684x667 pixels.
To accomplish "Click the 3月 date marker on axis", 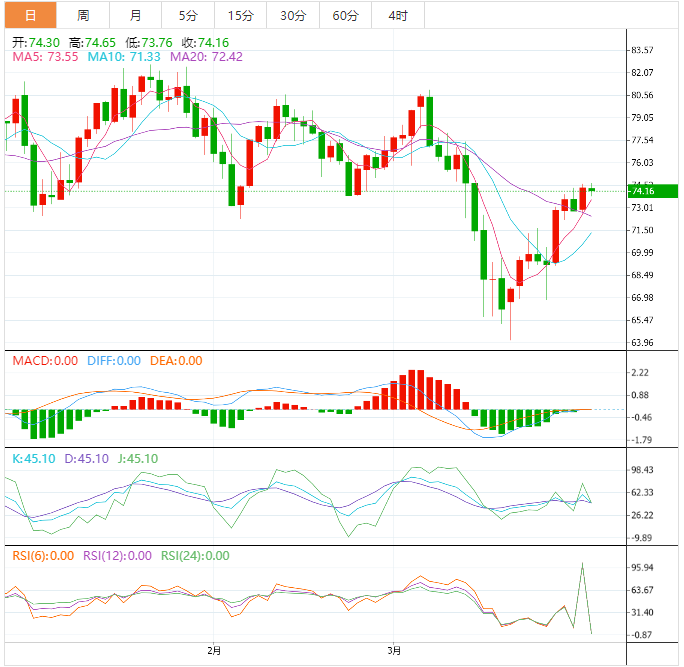I will (x=394, y=651).
